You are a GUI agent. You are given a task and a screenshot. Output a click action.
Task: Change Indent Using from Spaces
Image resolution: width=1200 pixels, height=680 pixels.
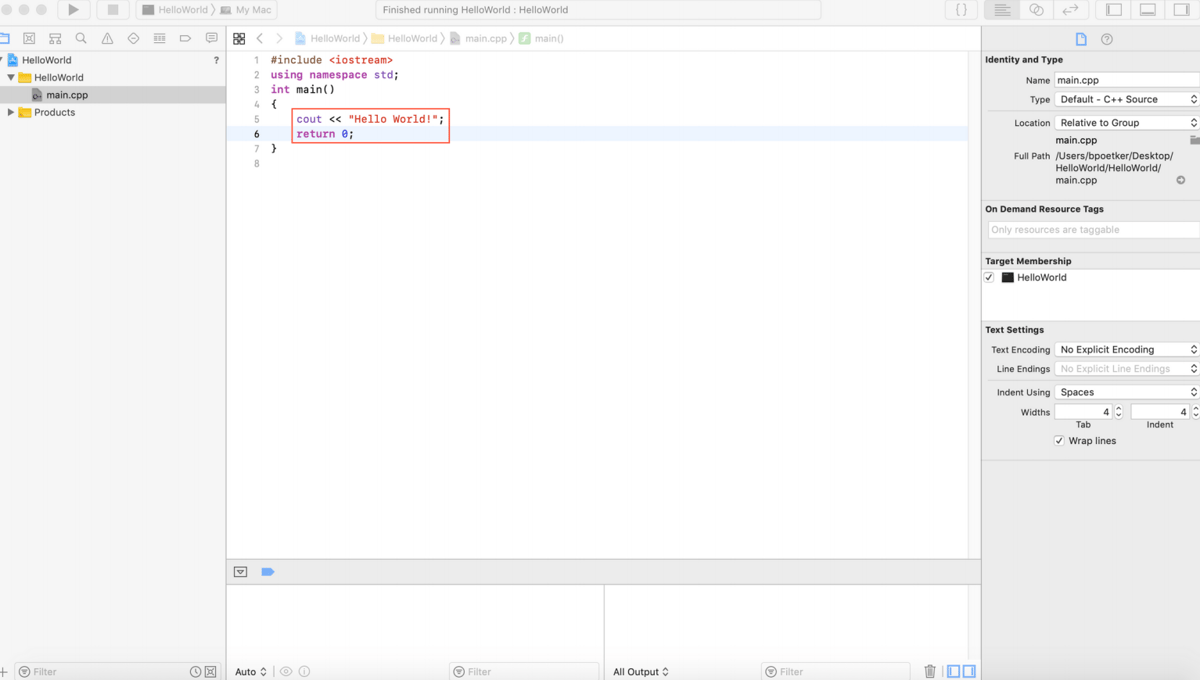[x=1126, y=392]
